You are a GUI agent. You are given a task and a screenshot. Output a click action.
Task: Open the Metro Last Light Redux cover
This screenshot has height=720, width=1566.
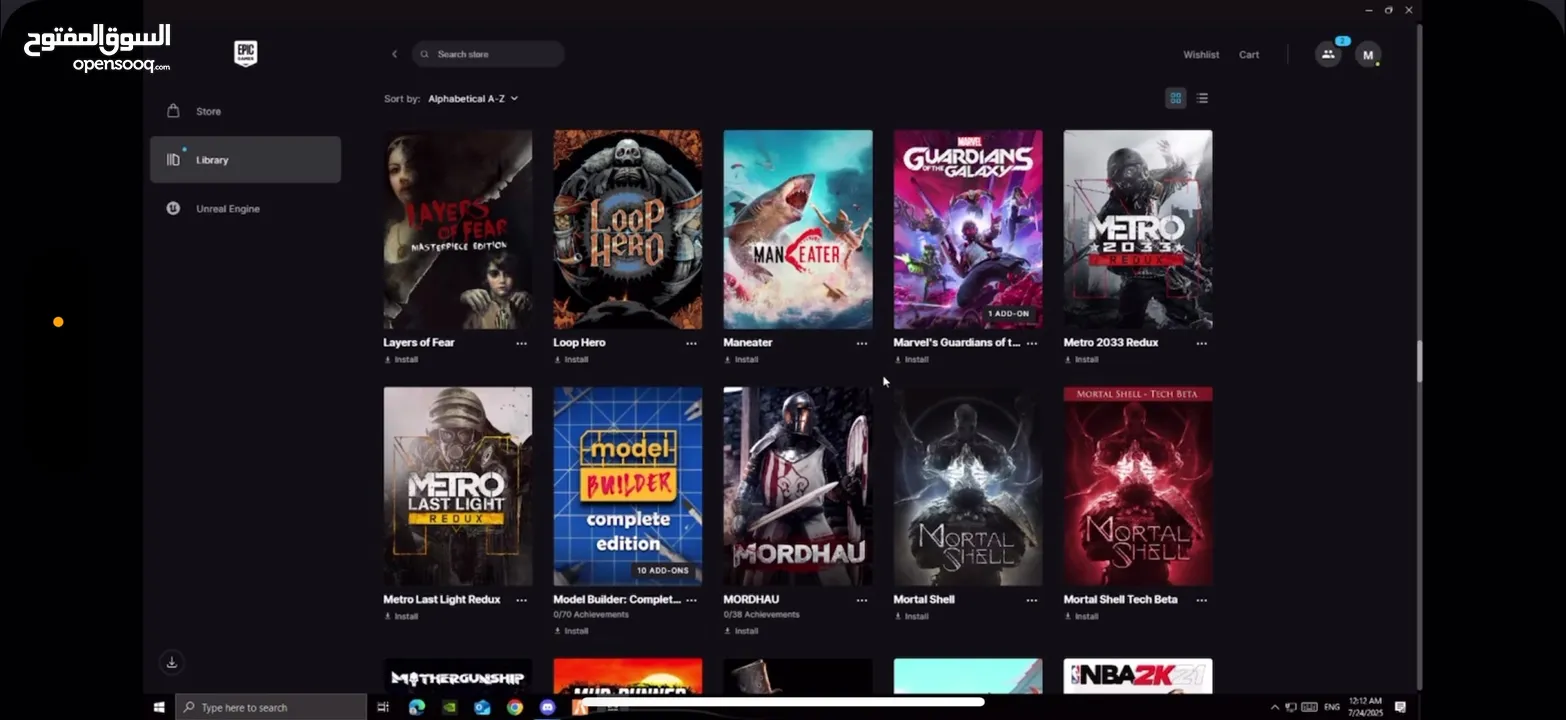tap(458, 486)
